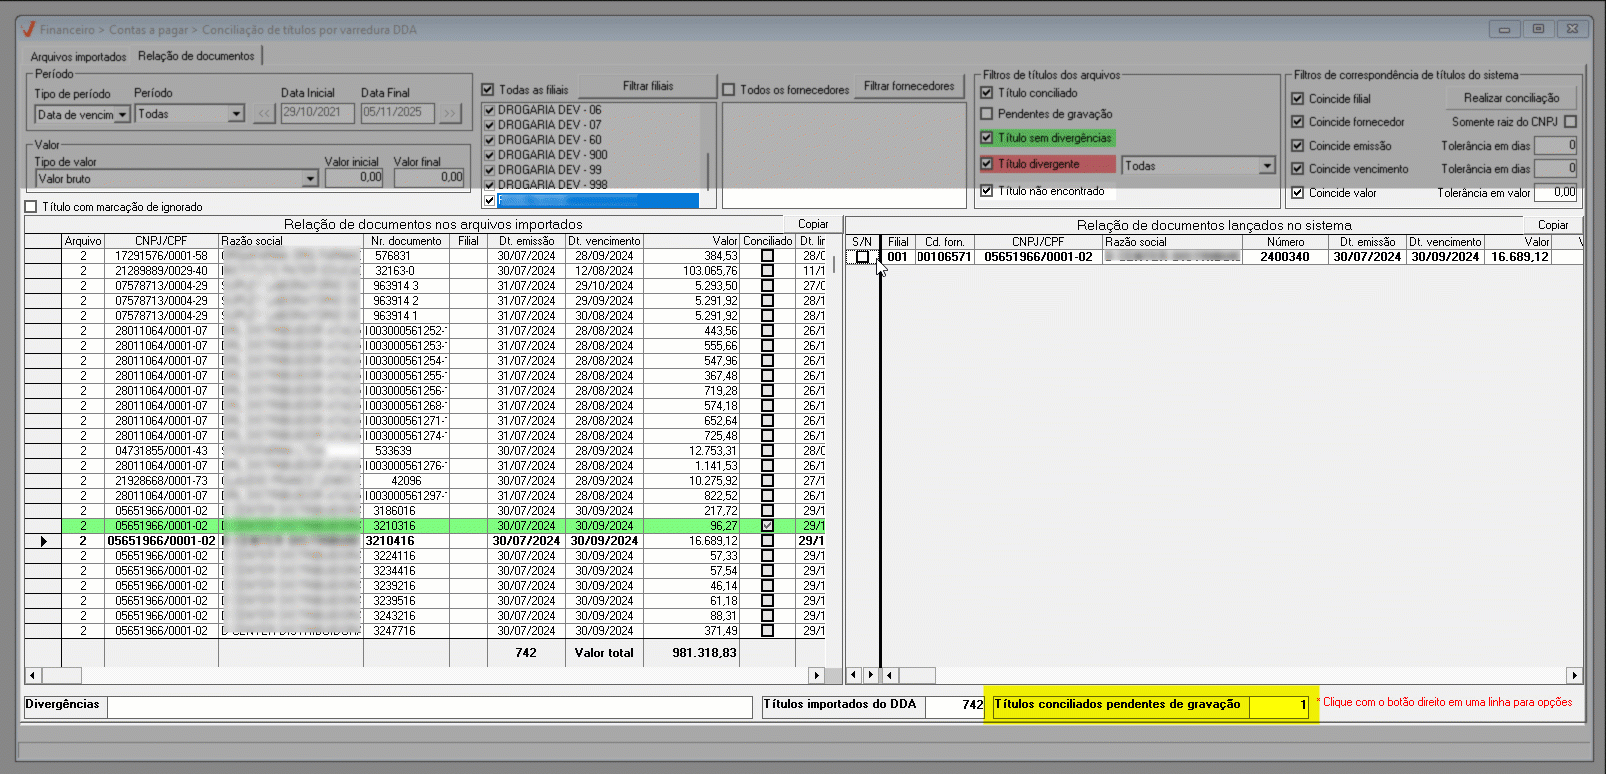Select the Relação de documentos tab
1606x774 pixels.
pos(196,56)
